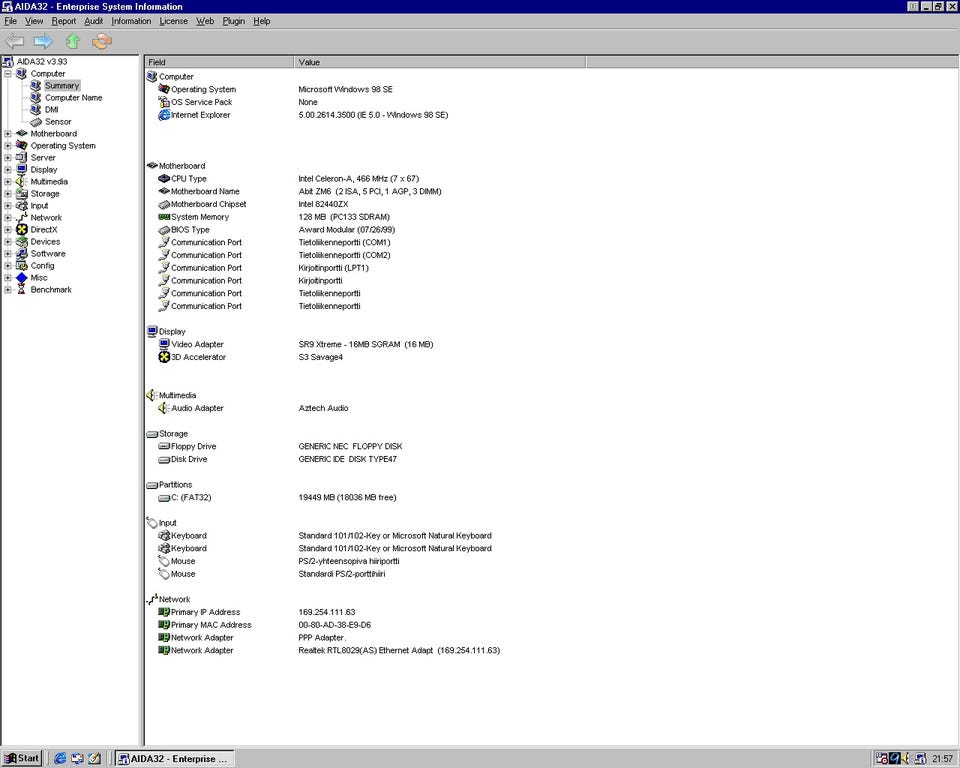Expand the DirectX tree node

[x=8, y=230]
